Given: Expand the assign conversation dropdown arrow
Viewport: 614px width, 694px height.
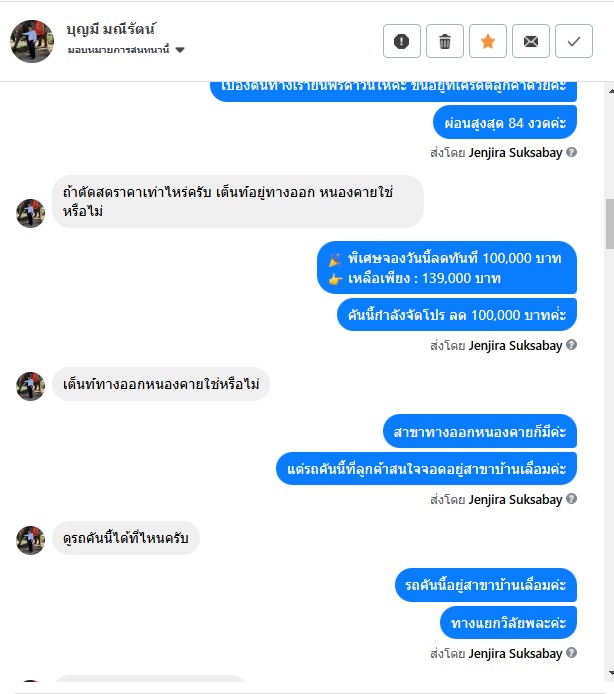Looking at the screenshot, I should click(180, 50).
